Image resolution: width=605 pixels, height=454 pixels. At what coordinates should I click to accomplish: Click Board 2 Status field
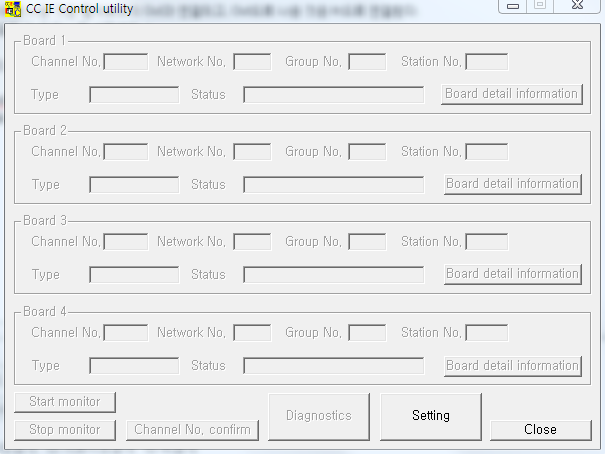(x=334, y=185)
